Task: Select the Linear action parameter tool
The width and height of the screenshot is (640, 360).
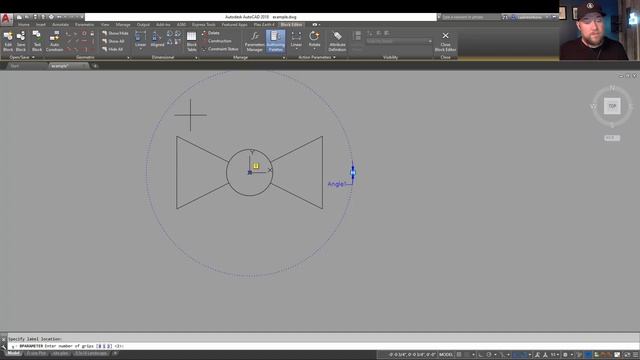Action: 296,39
